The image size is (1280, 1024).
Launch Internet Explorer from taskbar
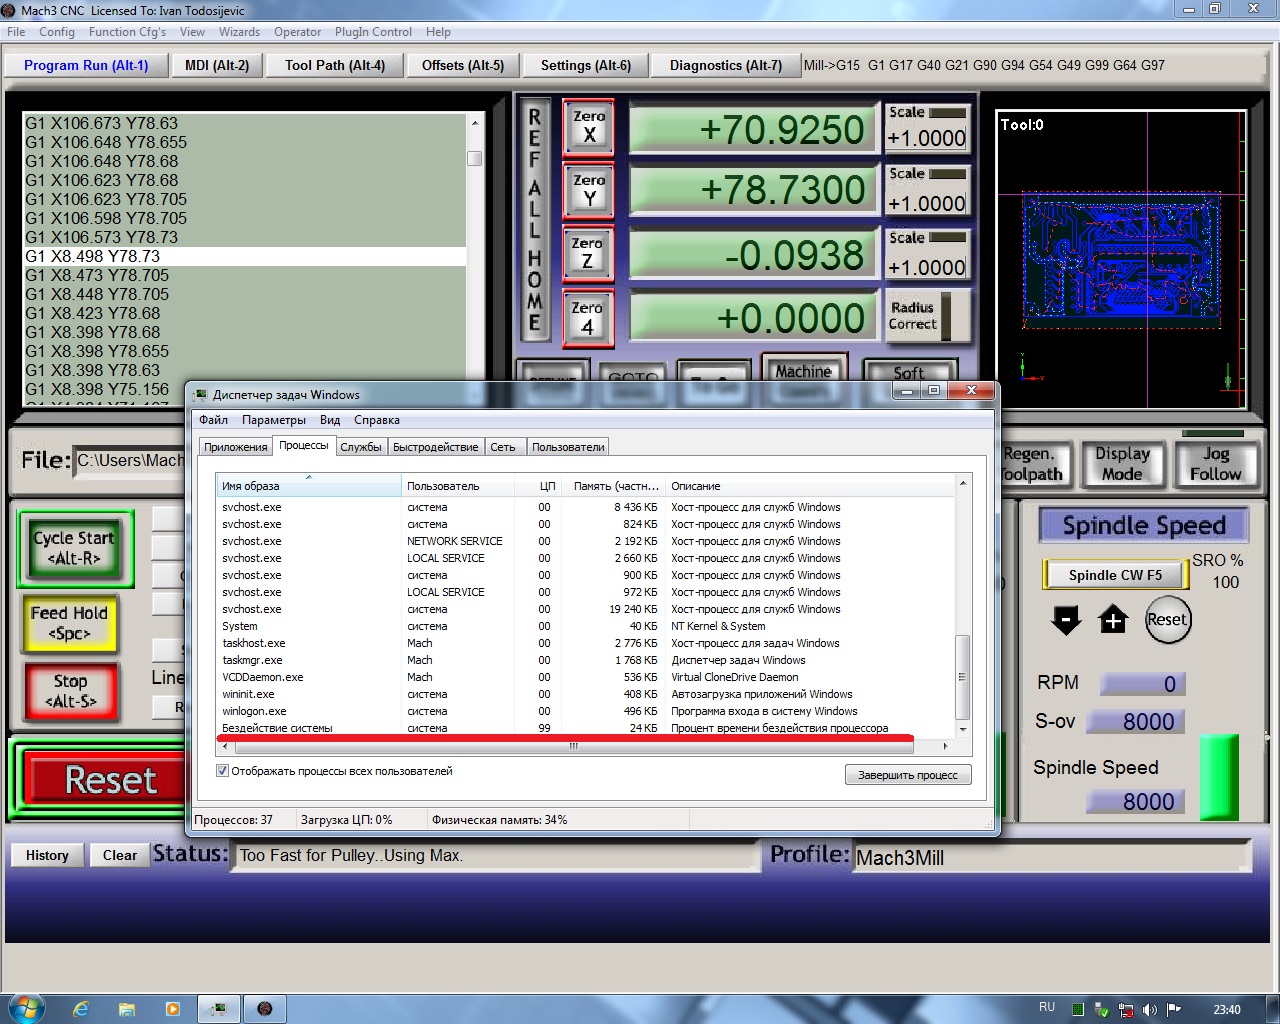[81, 1009]
